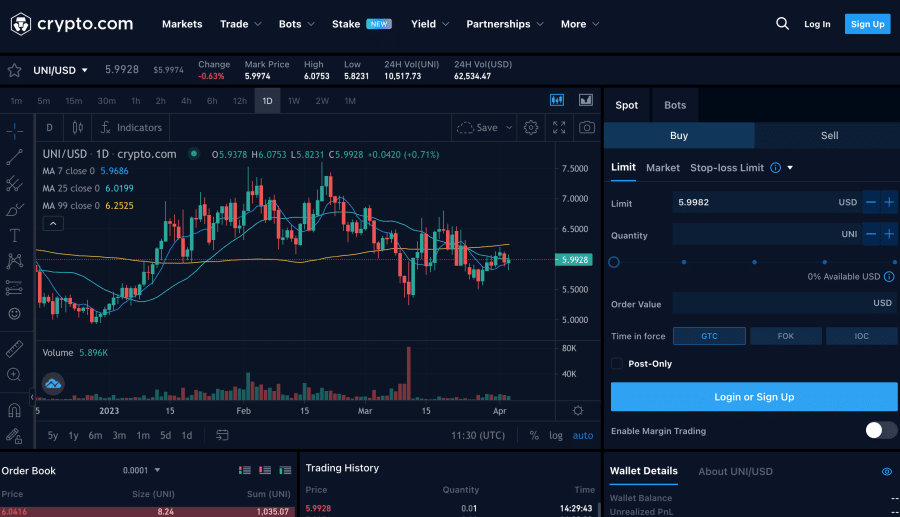Open order book 0.0001 precision dropdown
This screenshot has width=900, height=517.
point(141,470)
